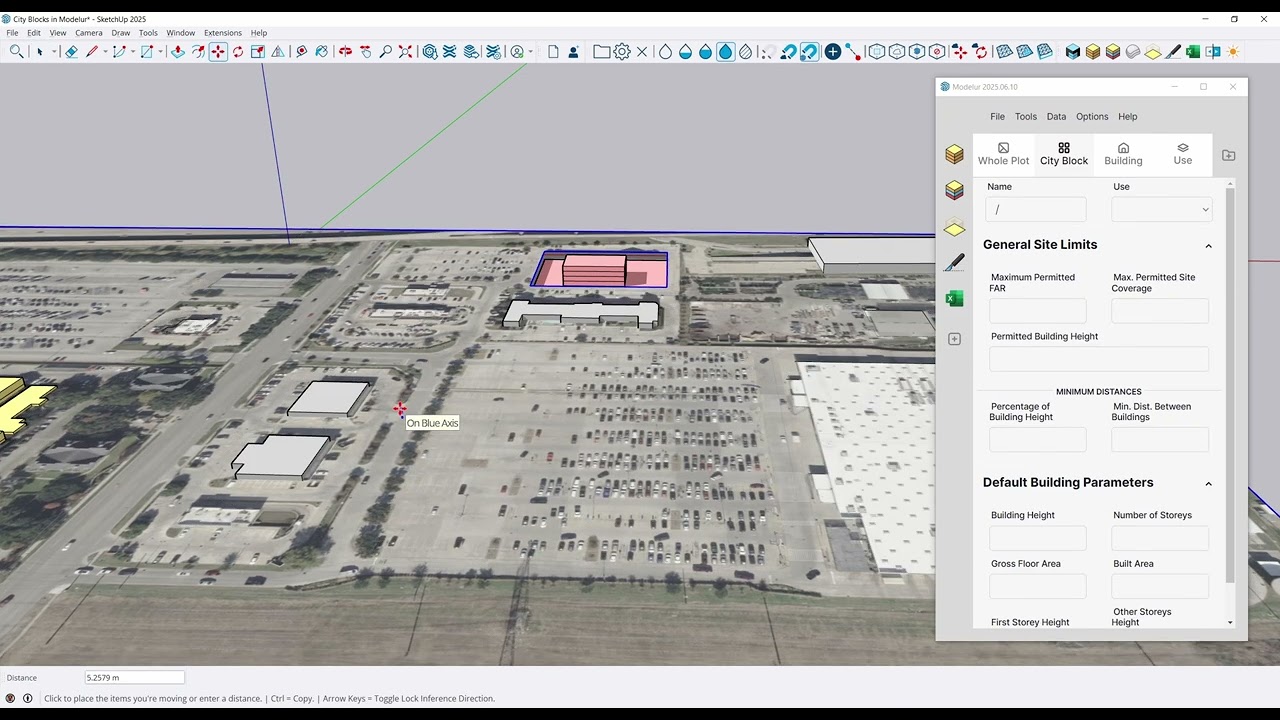1280x720 pixels.
Task: Open the Modelur Data menu
Action: coord(1056,117)
